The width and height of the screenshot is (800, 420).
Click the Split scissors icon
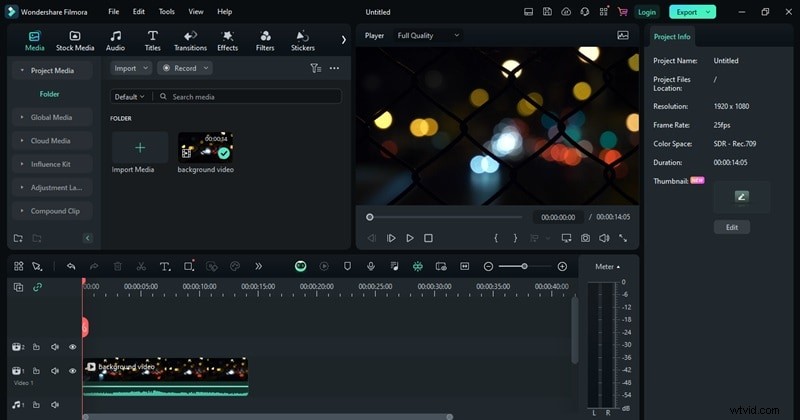coord(141,266)
